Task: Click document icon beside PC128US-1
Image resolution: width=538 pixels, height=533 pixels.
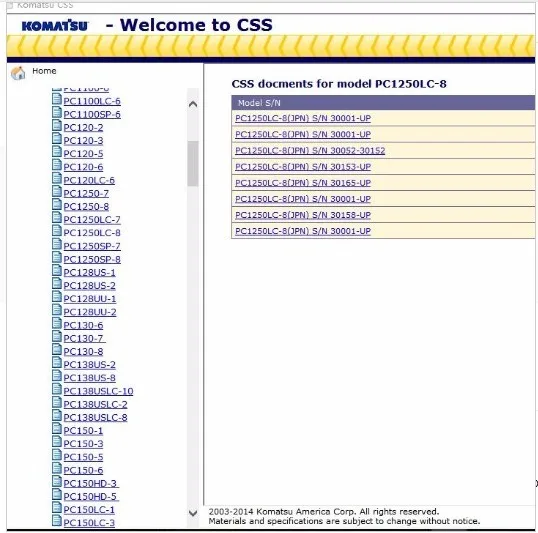Action: 57,270
